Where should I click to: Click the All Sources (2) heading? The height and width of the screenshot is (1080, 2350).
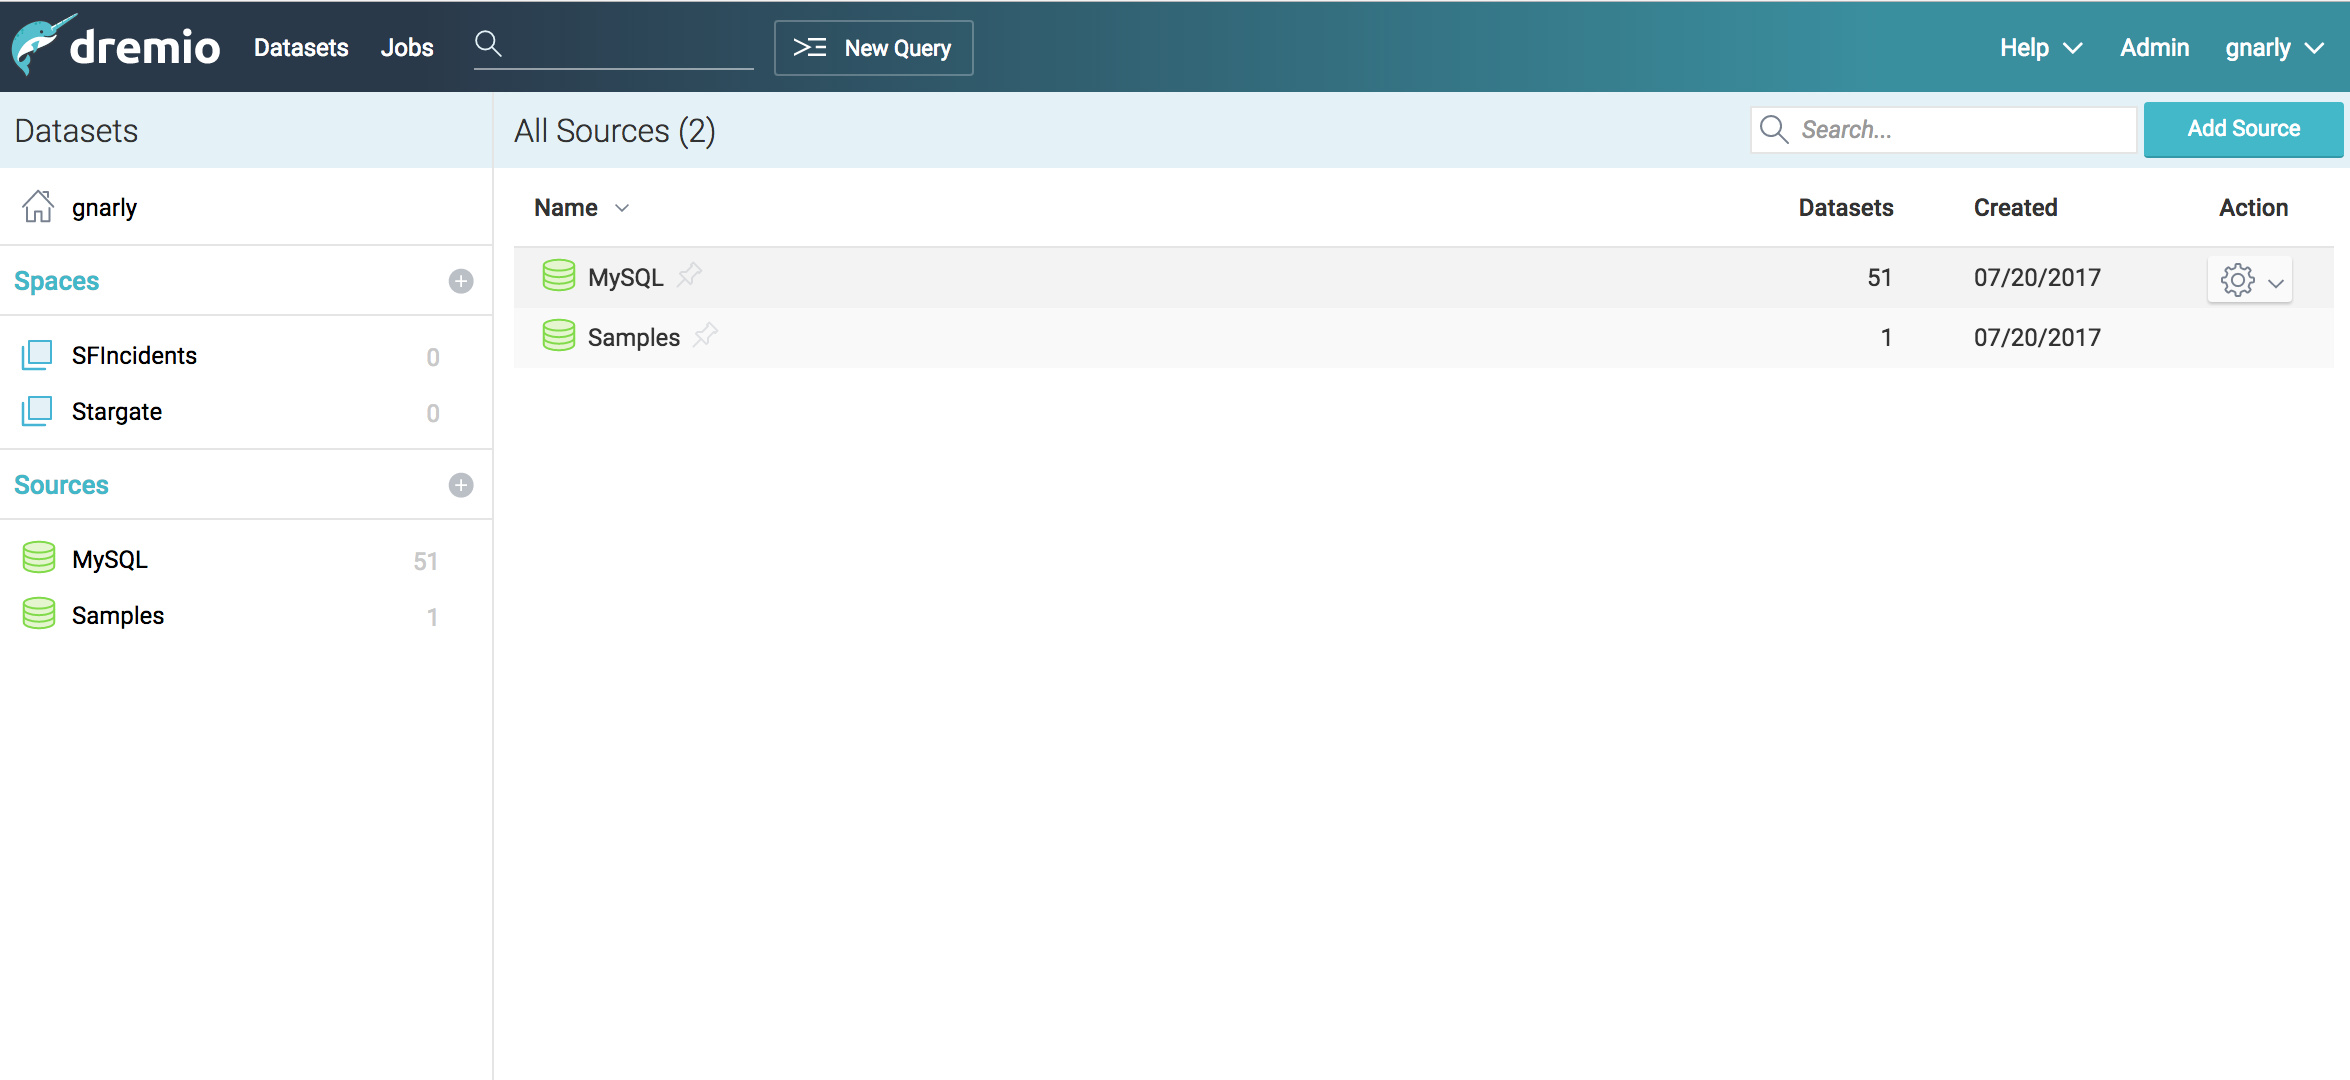[615, 131]
